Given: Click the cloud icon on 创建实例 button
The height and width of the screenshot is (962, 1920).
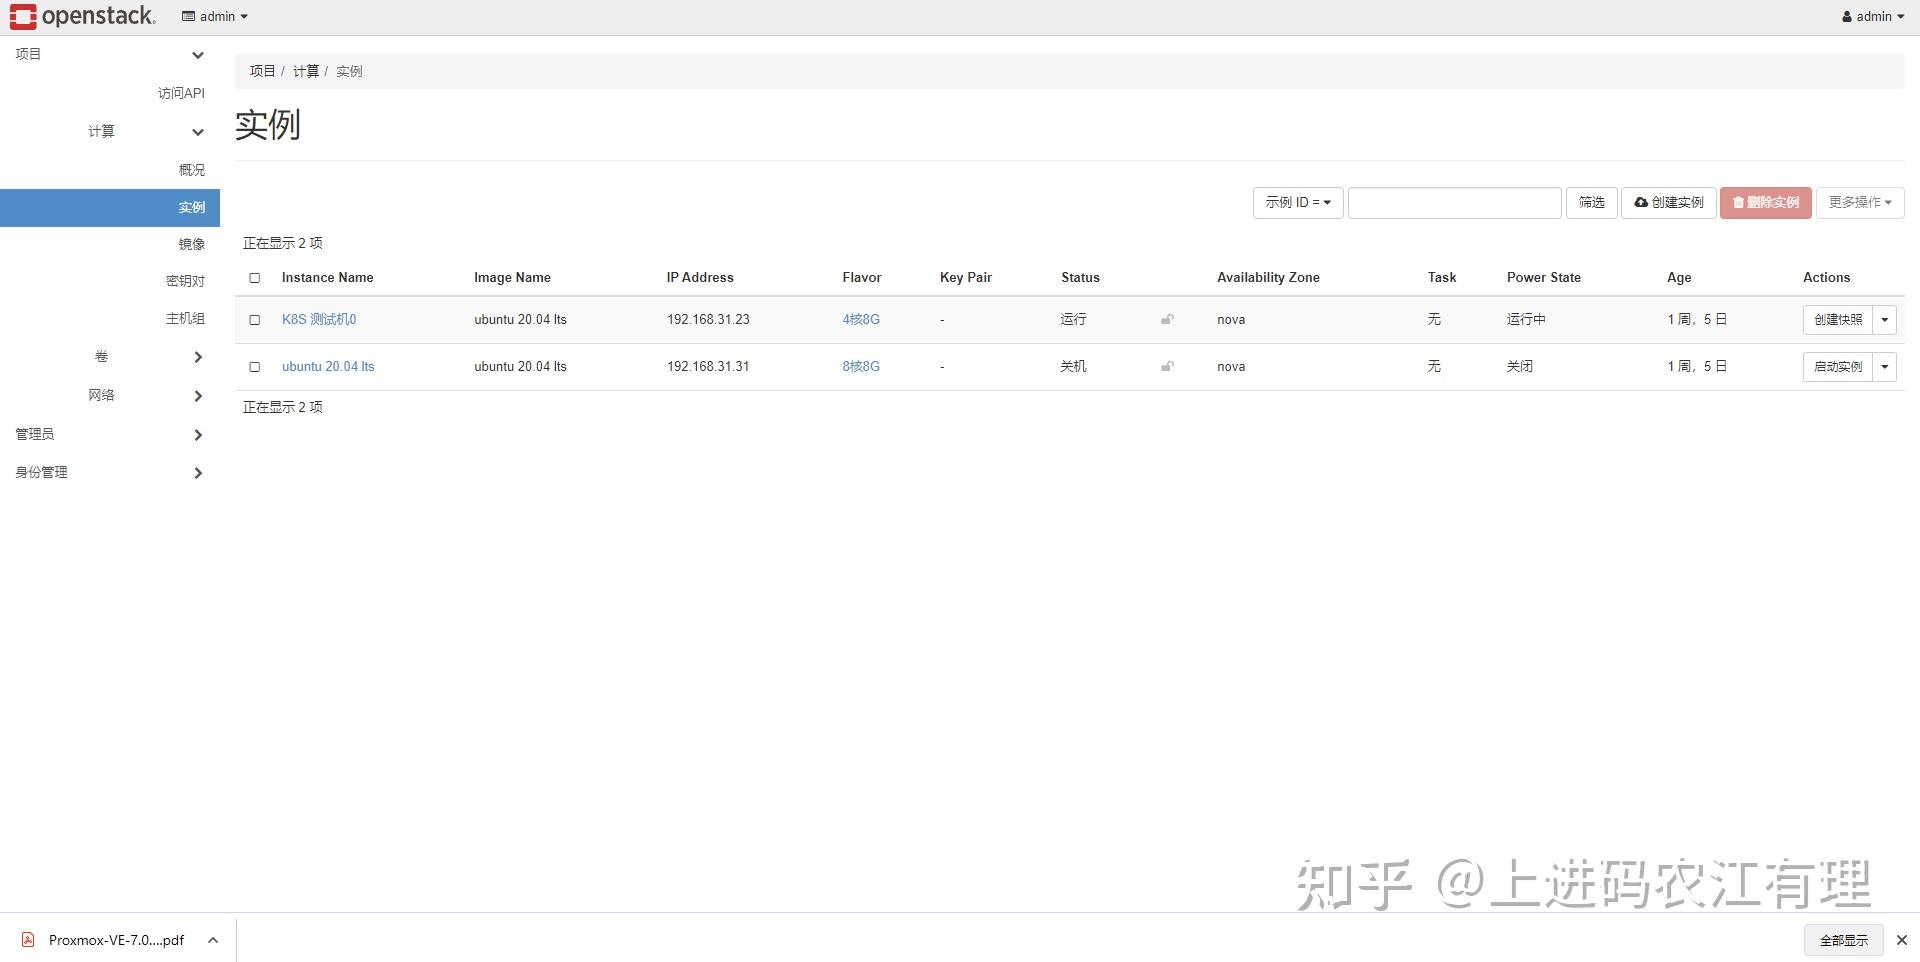Looking at the screenshot, I should [x=1641, y=202].
